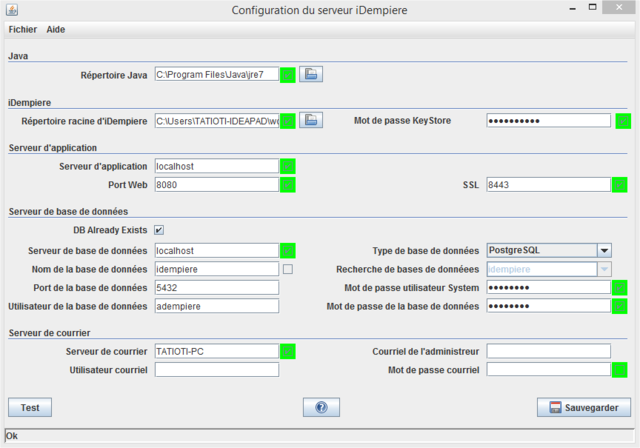Click the folder browse icon for Répertoire Java
640x448 pixels.
coord(311,74)
